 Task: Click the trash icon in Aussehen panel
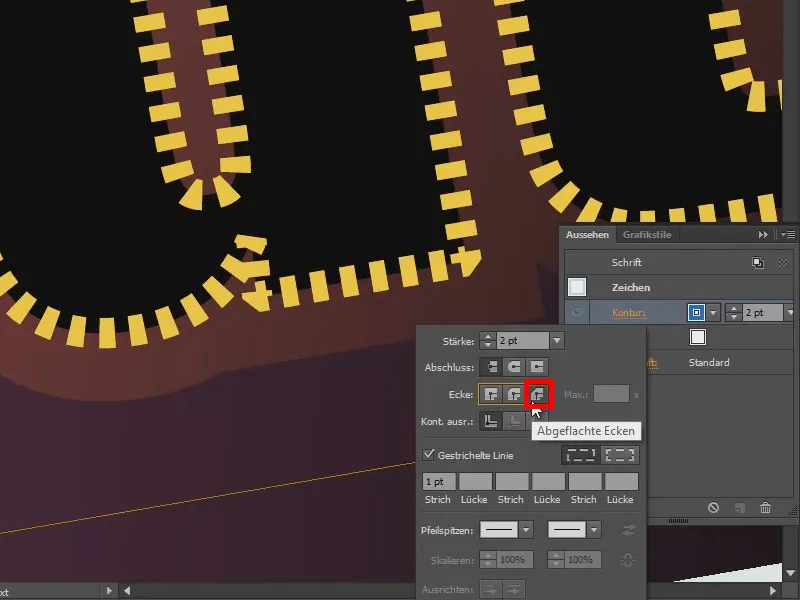pos(765,508)
